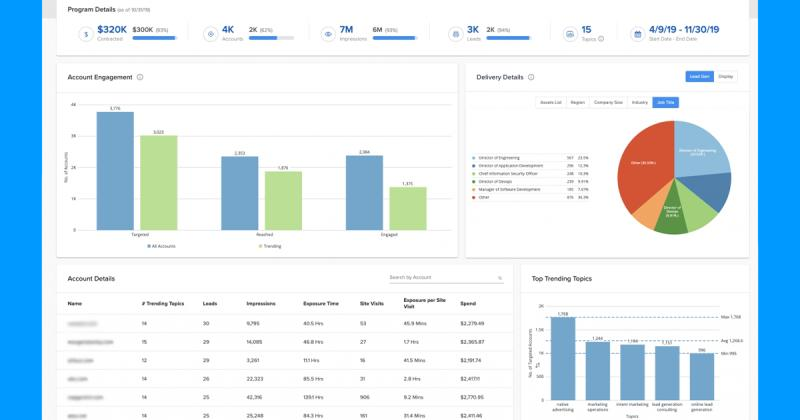Click the online lead generation bar
The width and height of the screenshot is (800, 420).
702,377
